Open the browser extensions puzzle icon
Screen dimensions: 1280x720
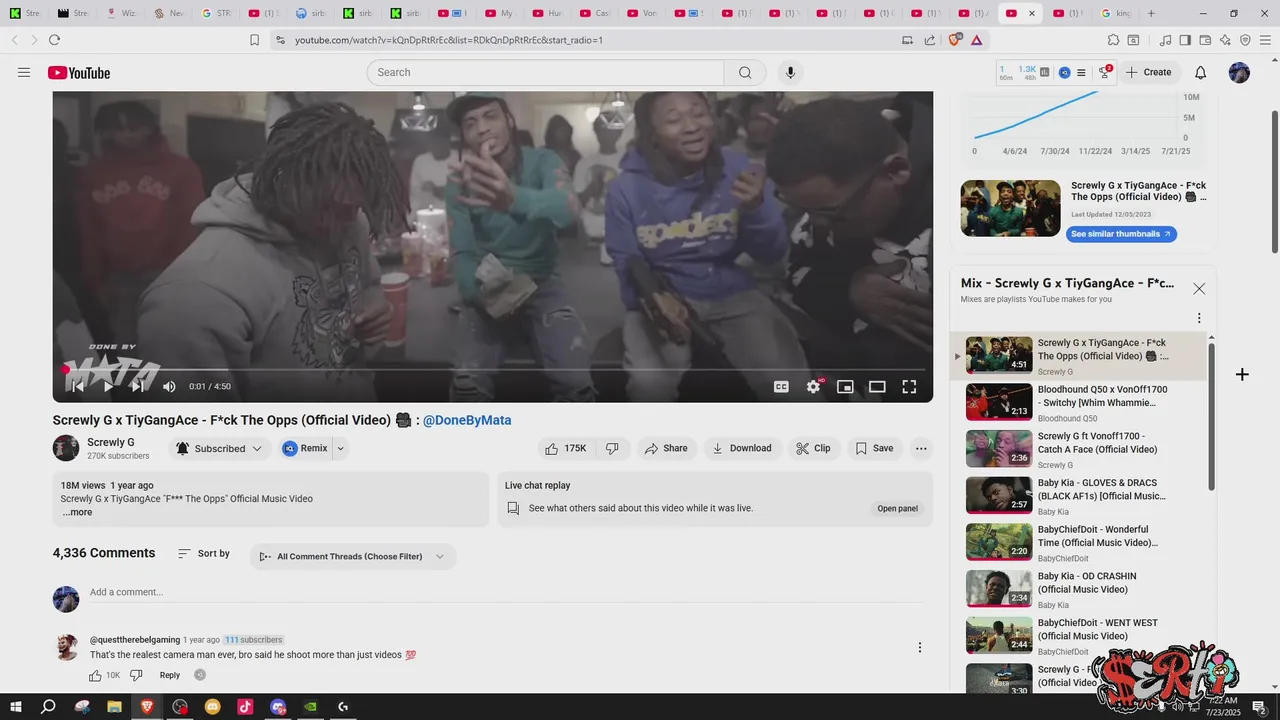tap(1113, 40)
